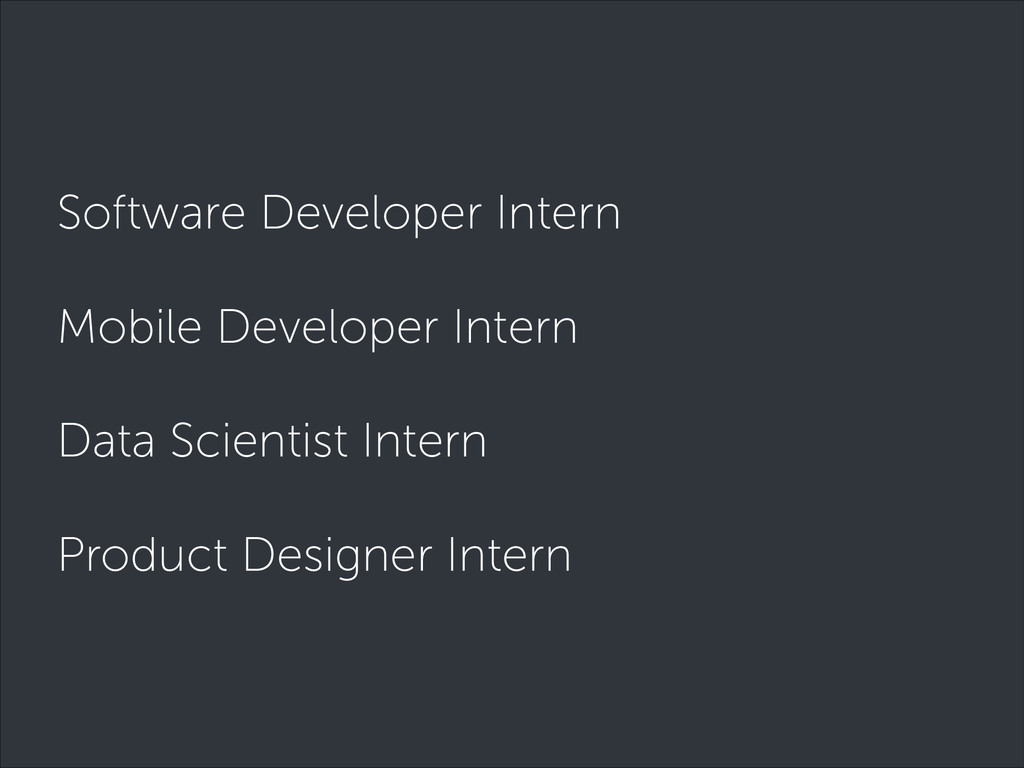Click "Intern" in the Software Developer line
1024x768 pixels.
coord(559,212)
